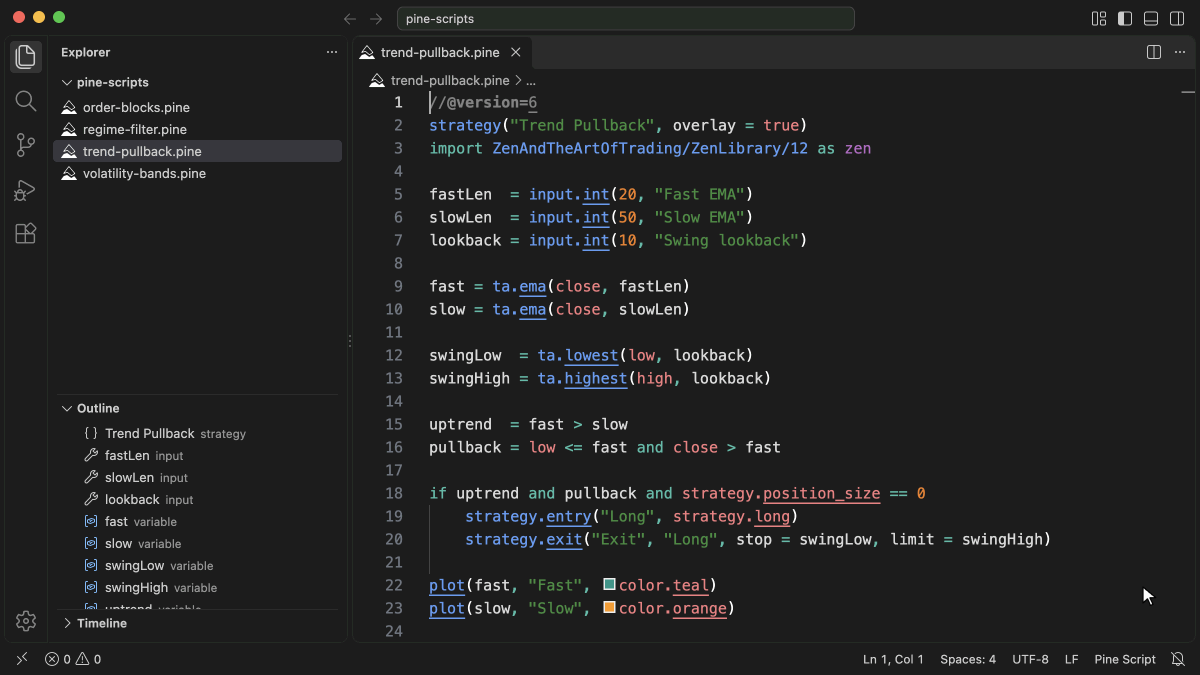Split the editor to the right

(1154, 52)
